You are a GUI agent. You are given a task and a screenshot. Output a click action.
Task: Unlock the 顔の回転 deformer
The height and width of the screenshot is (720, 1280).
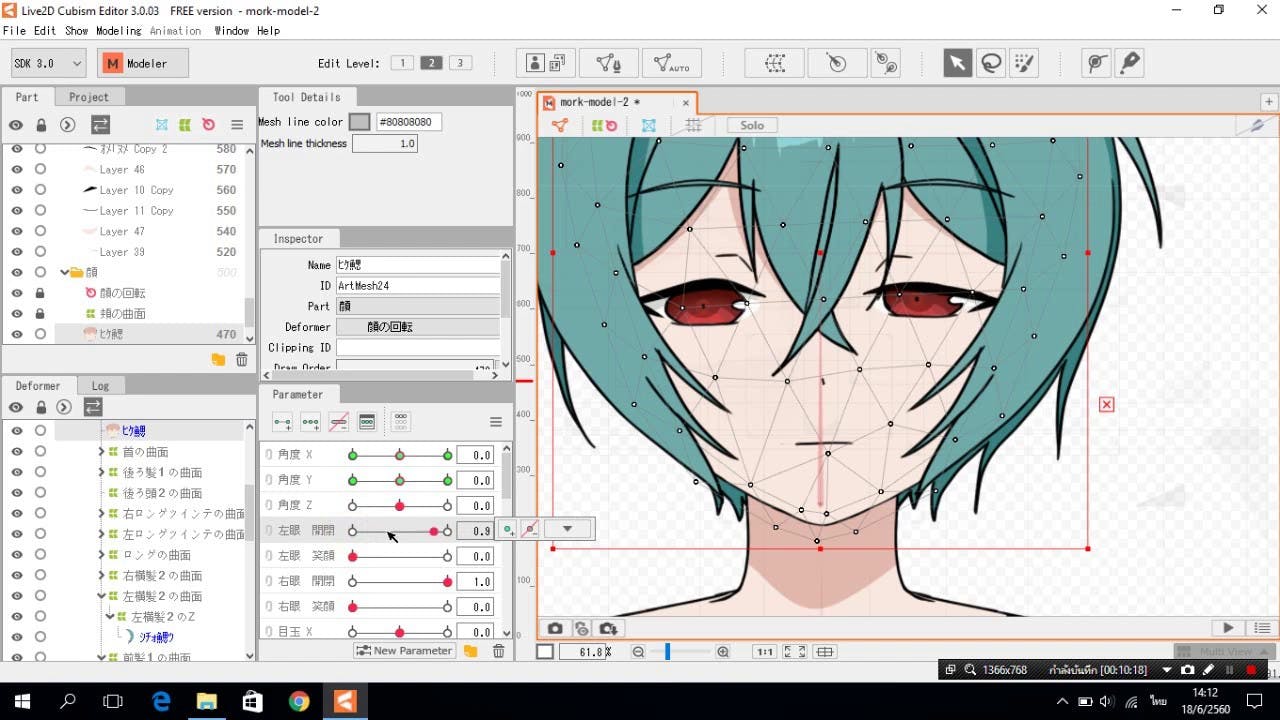(x=40, y=293)
